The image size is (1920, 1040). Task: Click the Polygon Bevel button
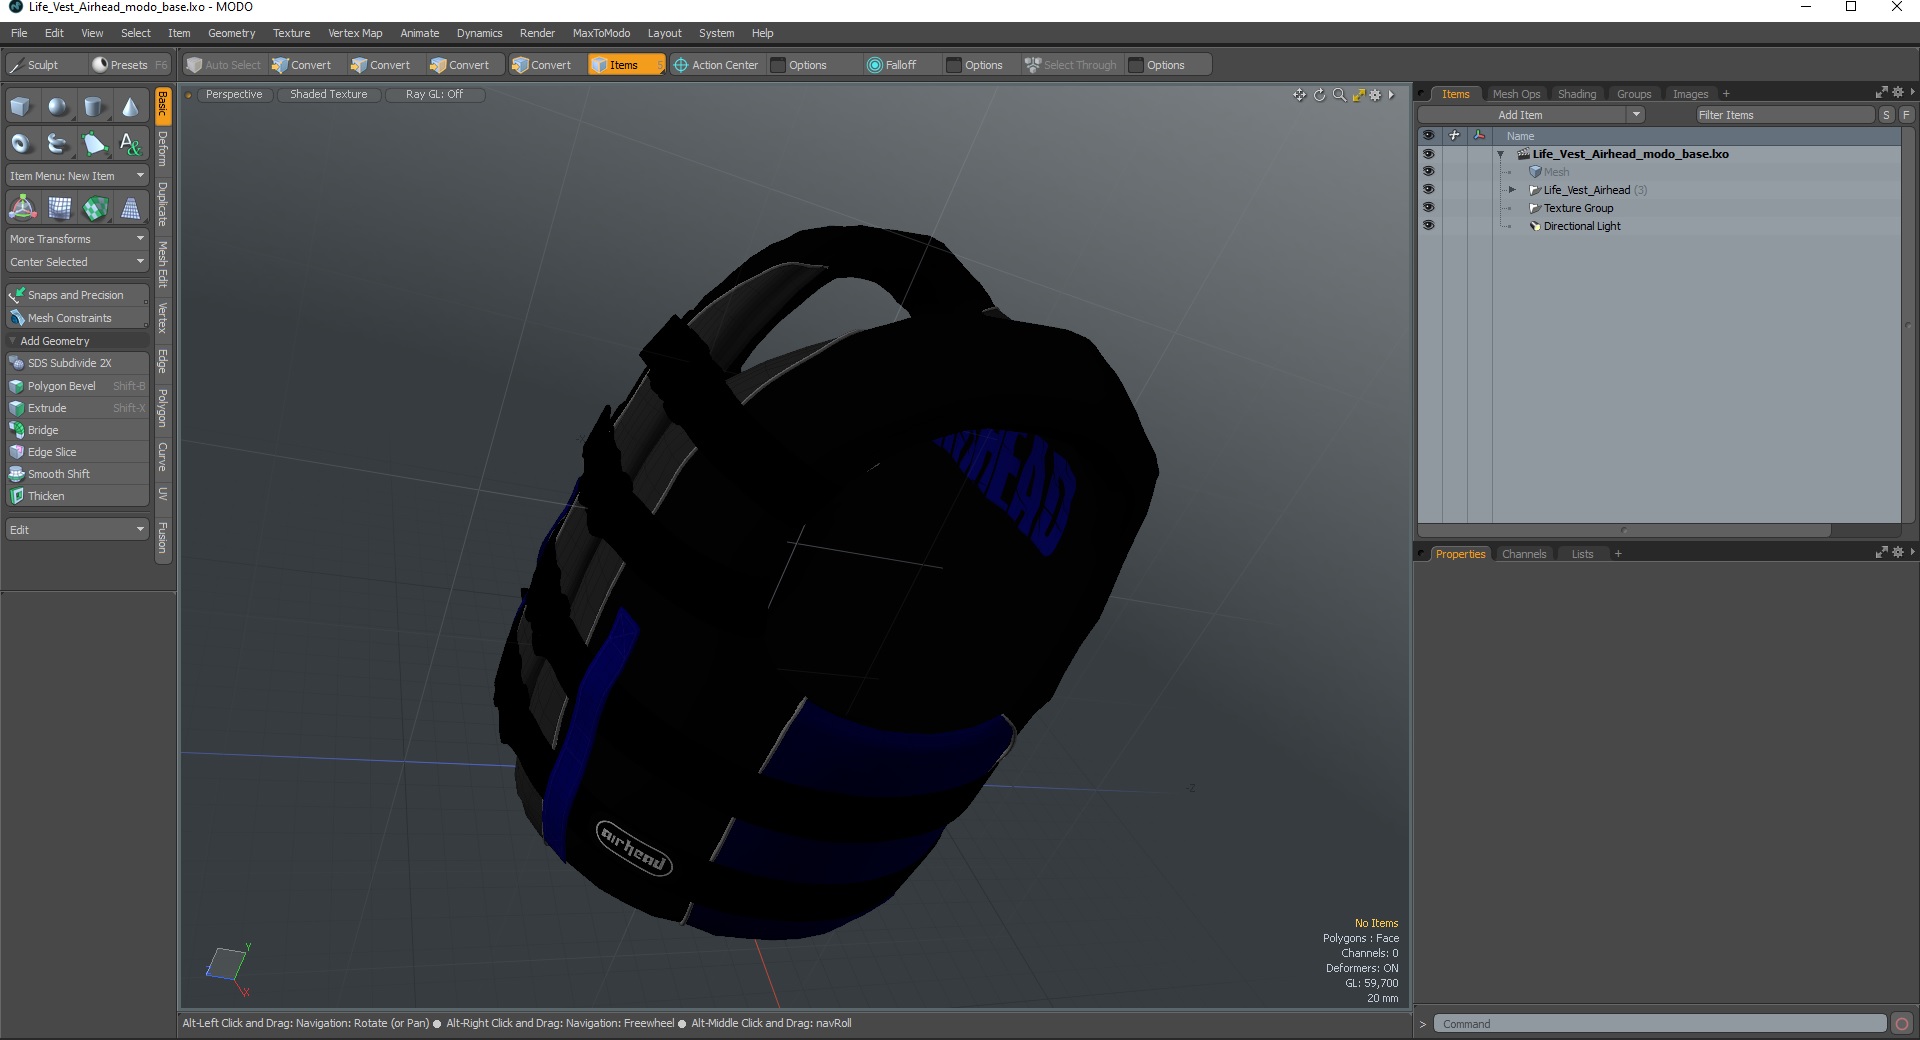click(x=77, y=386)
